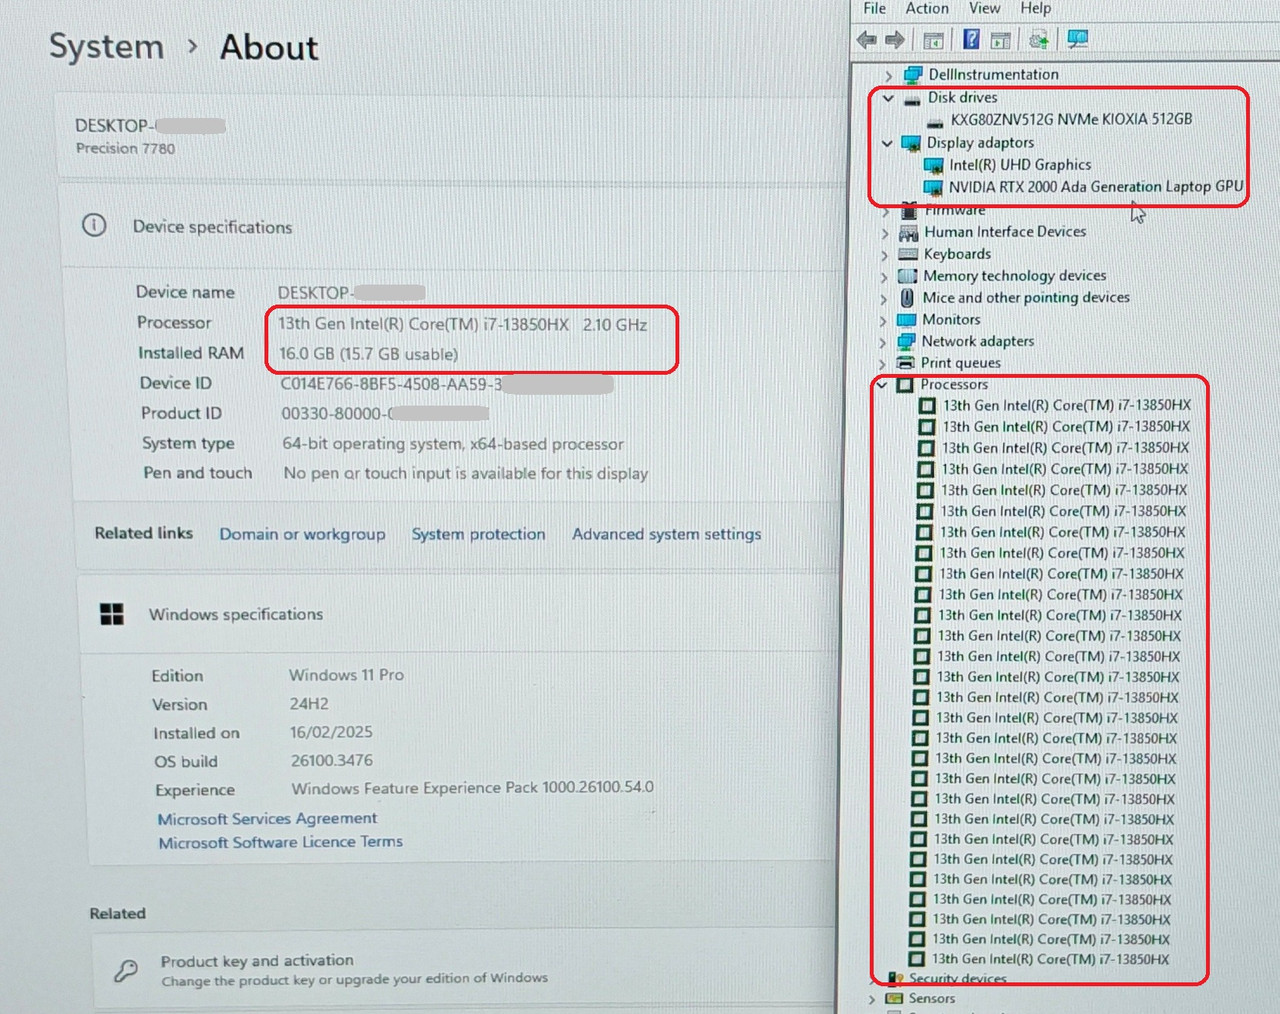This screenshot has width=1280, height=1014.
Task: Open Microsoft Software Licence Terms link
Action: click(x=280, y=842)
